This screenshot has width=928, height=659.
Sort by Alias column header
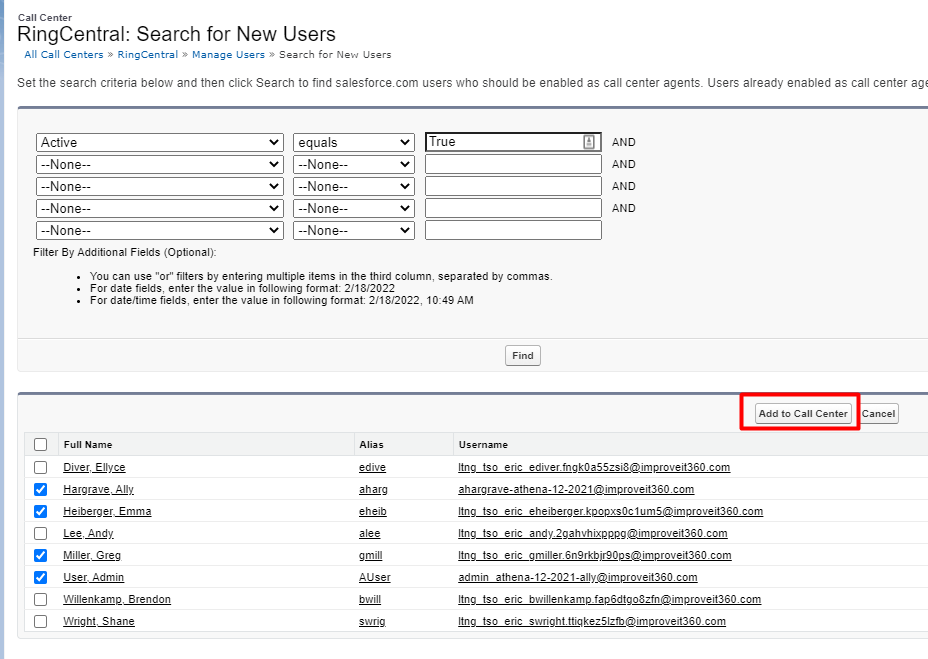pos(371,445)
